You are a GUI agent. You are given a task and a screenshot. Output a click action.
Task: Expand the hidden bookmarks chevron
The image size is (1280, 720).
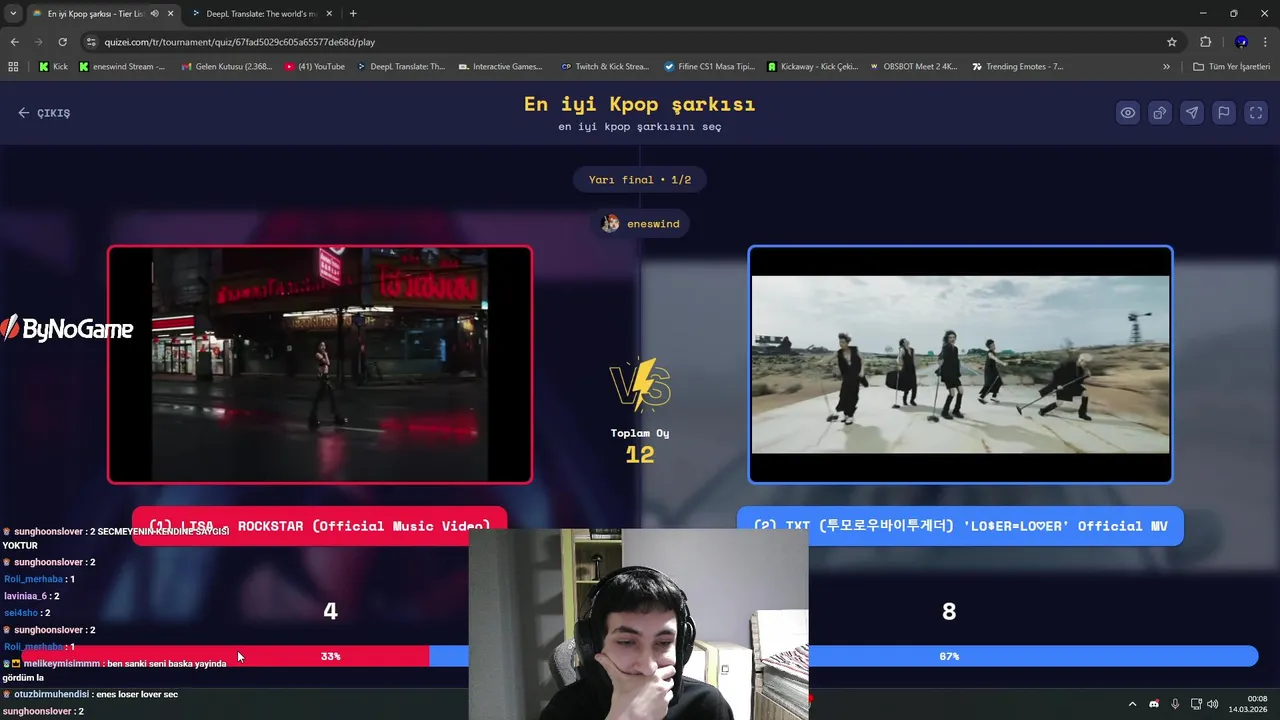coord(1166,67)
